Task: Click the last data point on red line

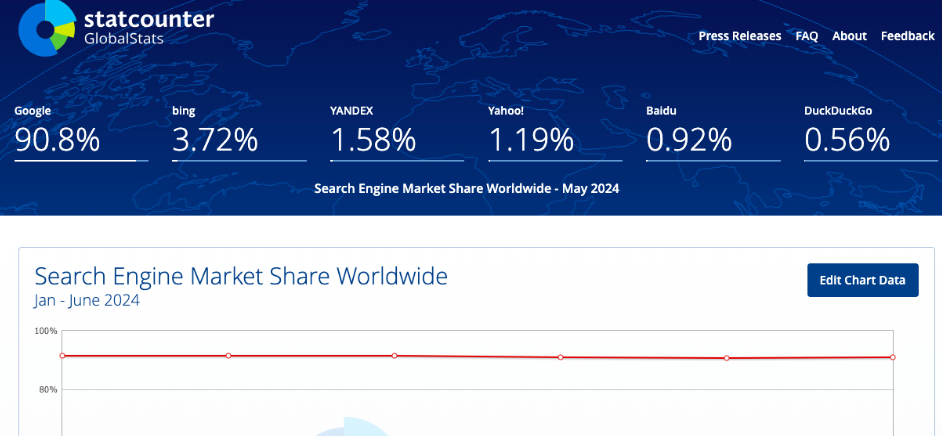Action: [x=892, y=357]
